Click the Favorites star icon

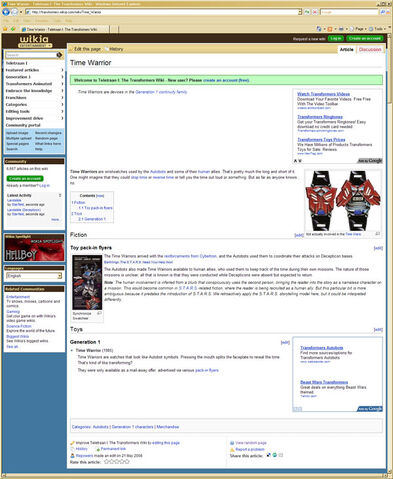[5, 29]
